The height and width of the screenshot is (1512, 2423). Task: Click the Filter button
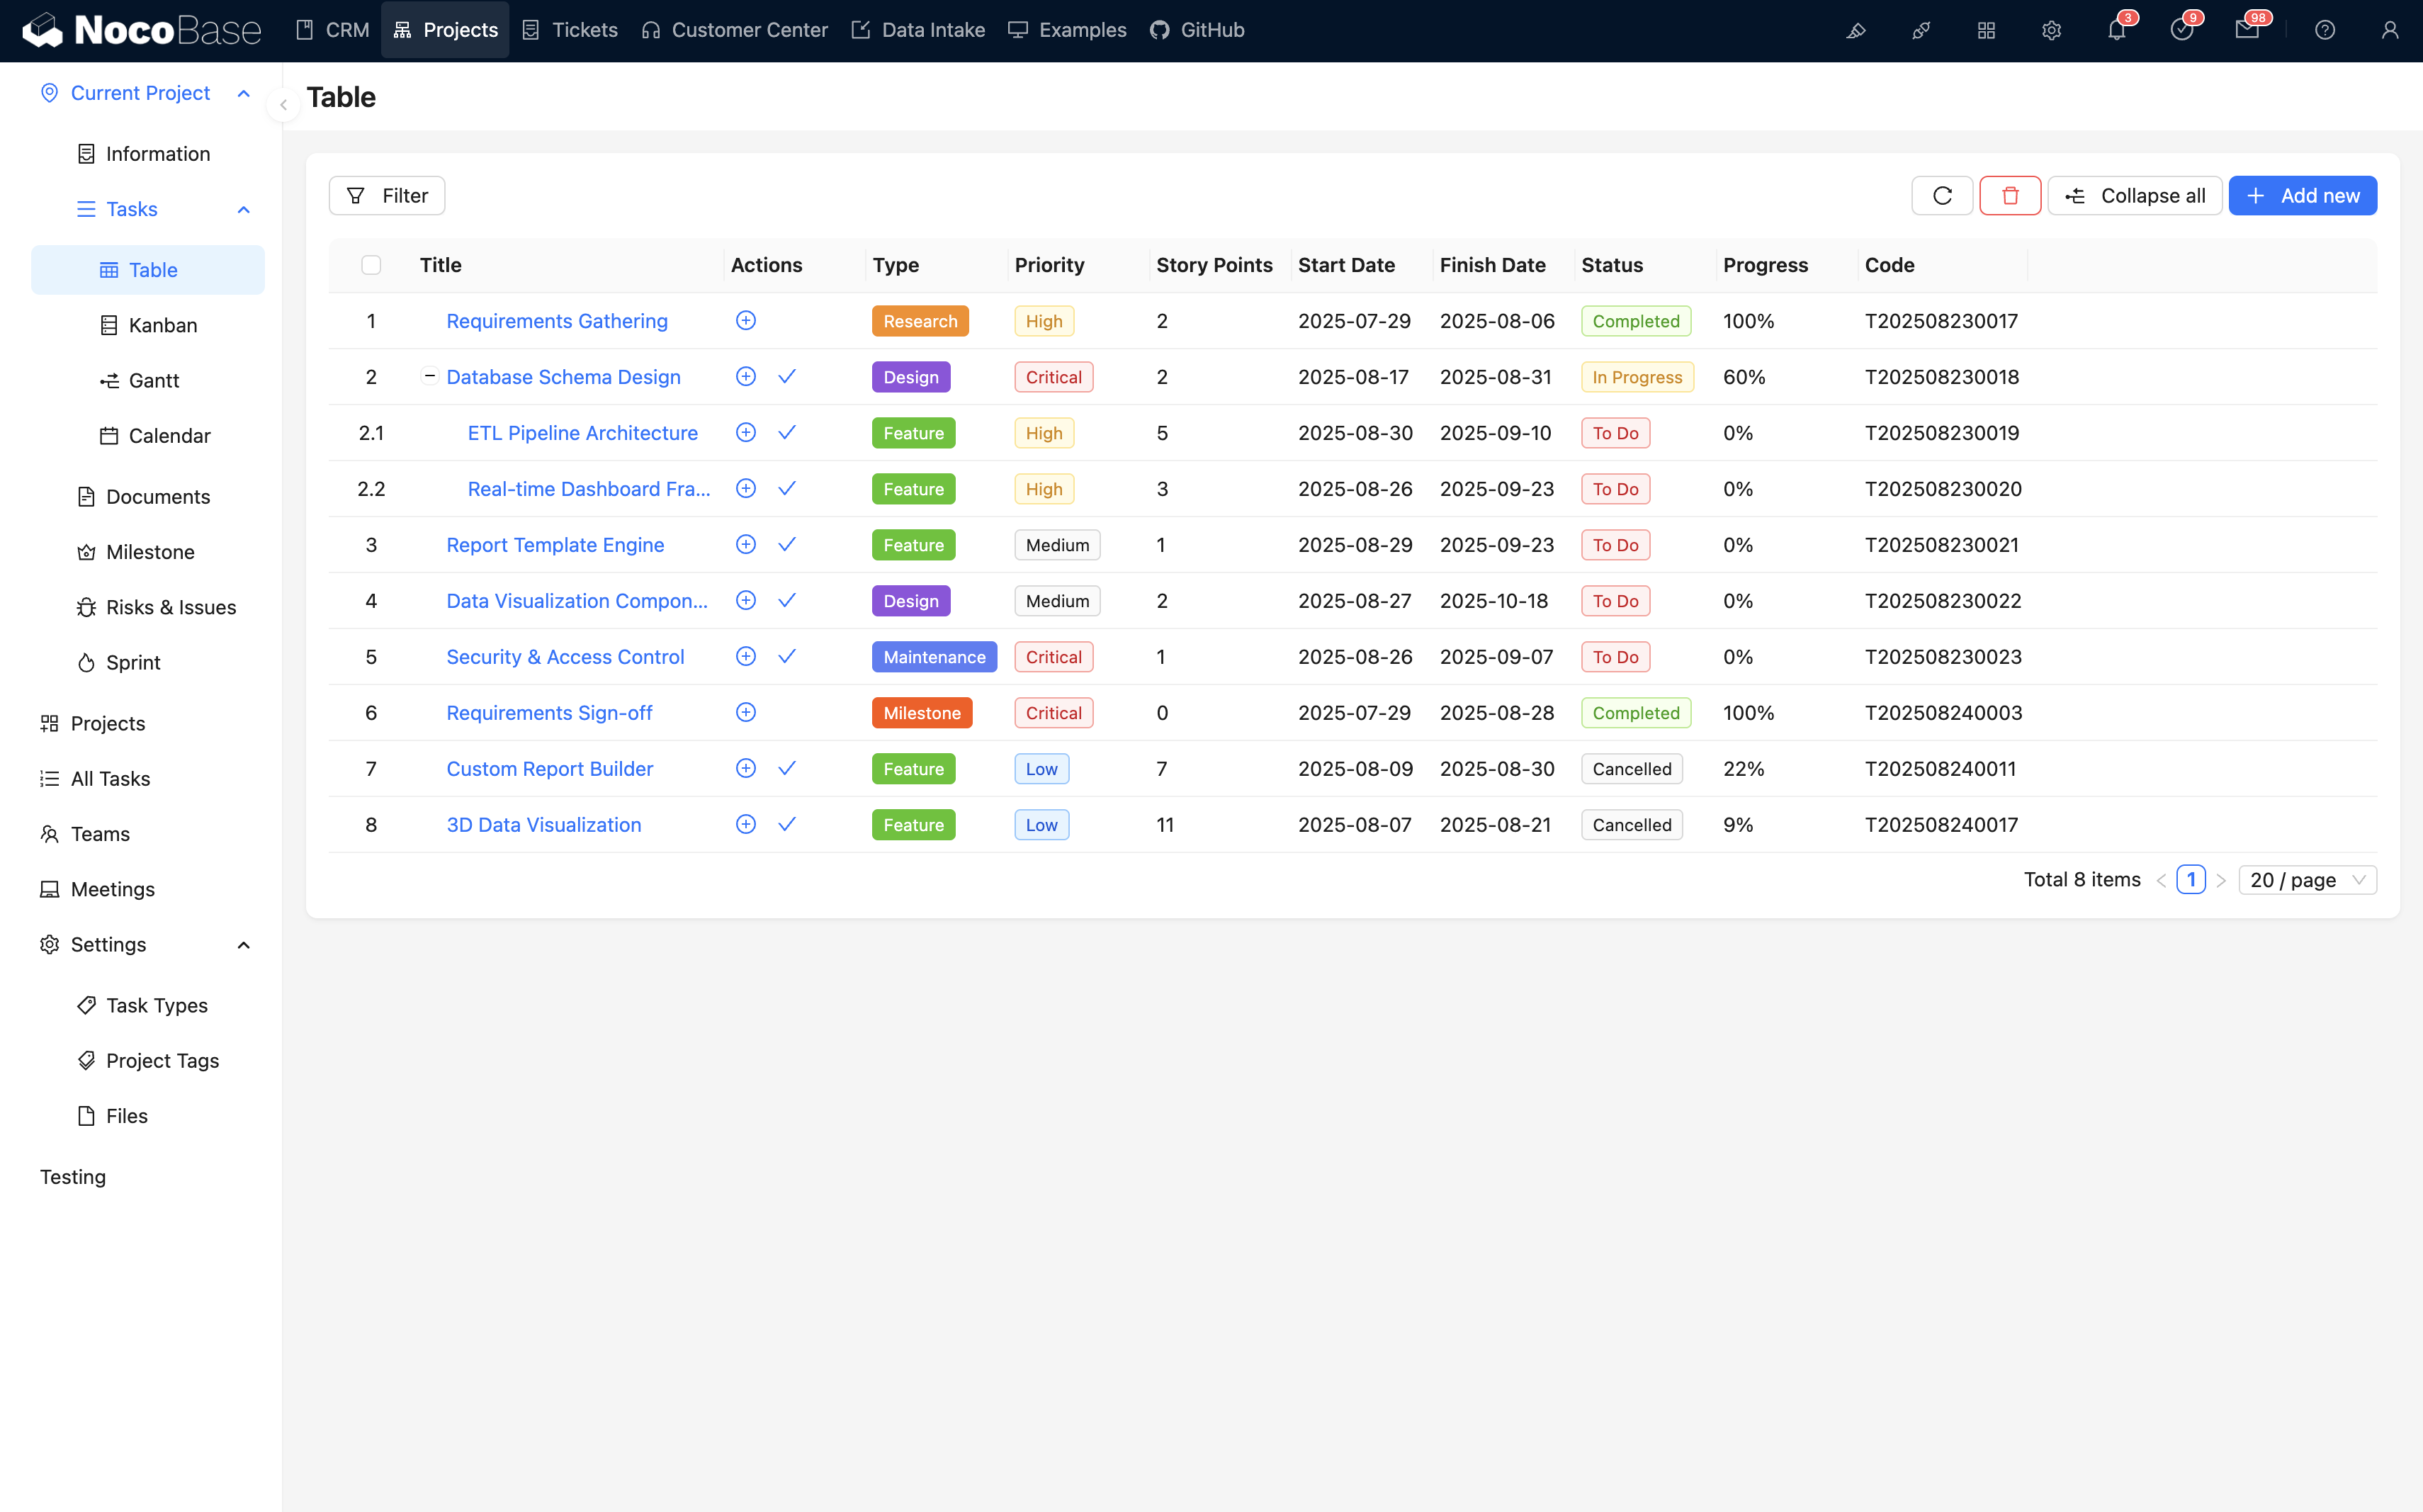[387, 196]
